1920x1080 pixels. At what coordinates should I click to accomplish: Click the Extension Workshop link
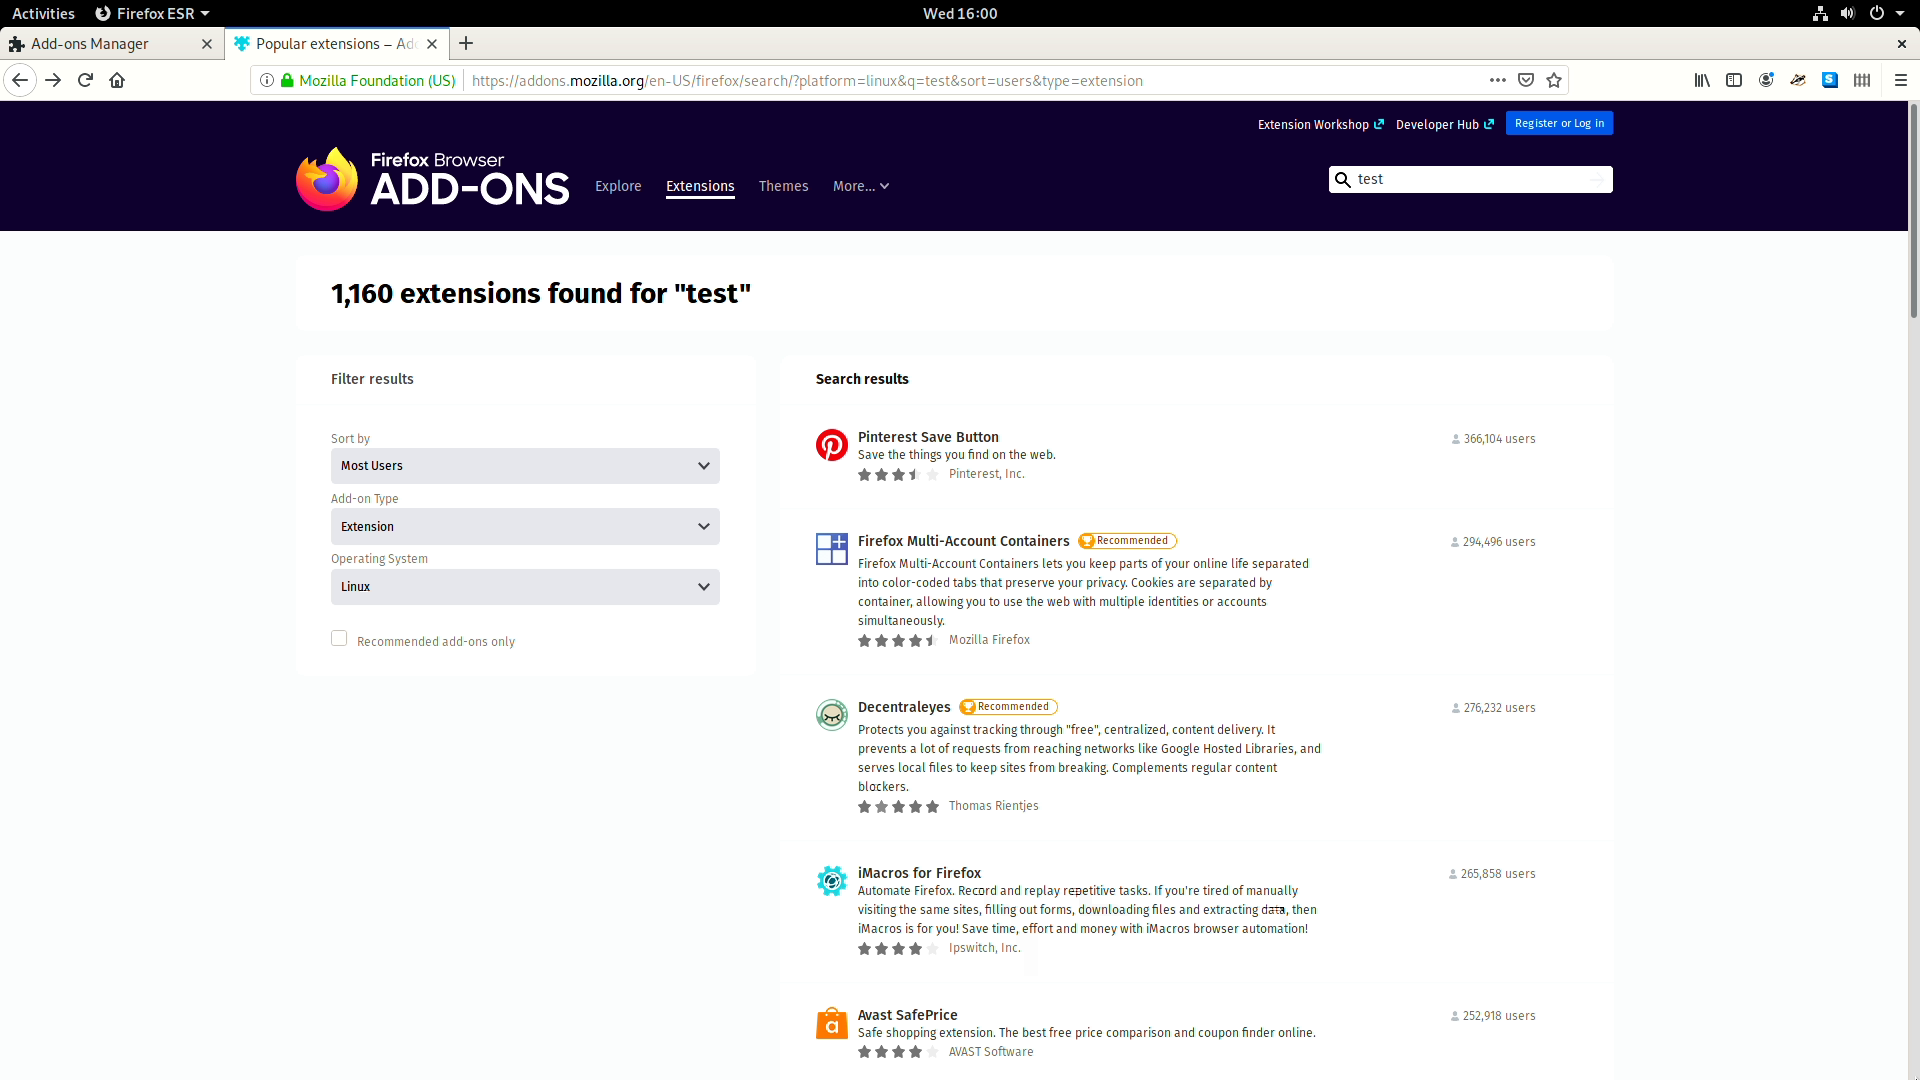tap(1313, 124)
